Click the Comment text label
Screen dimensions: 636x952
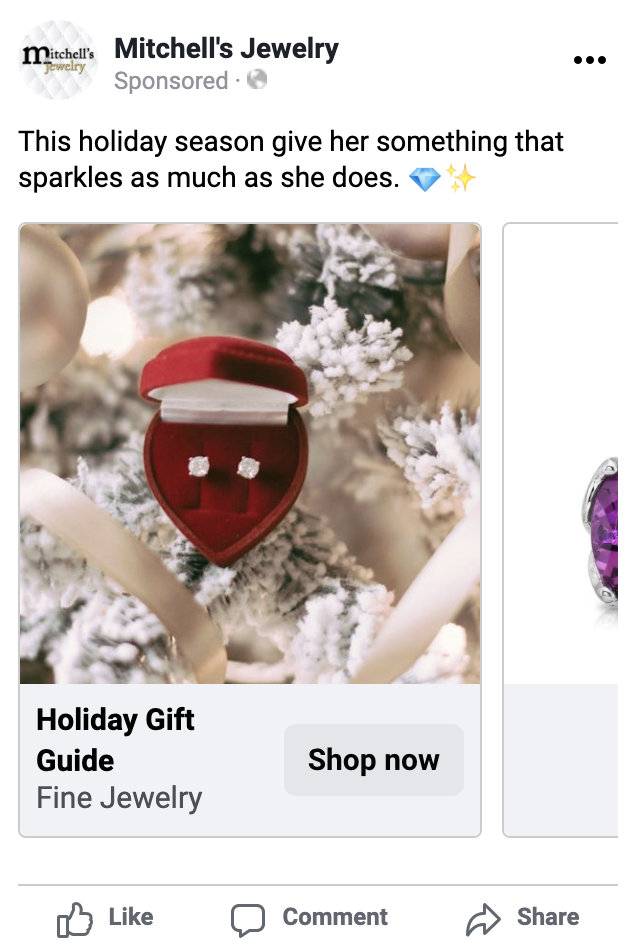tap(335, 917)
